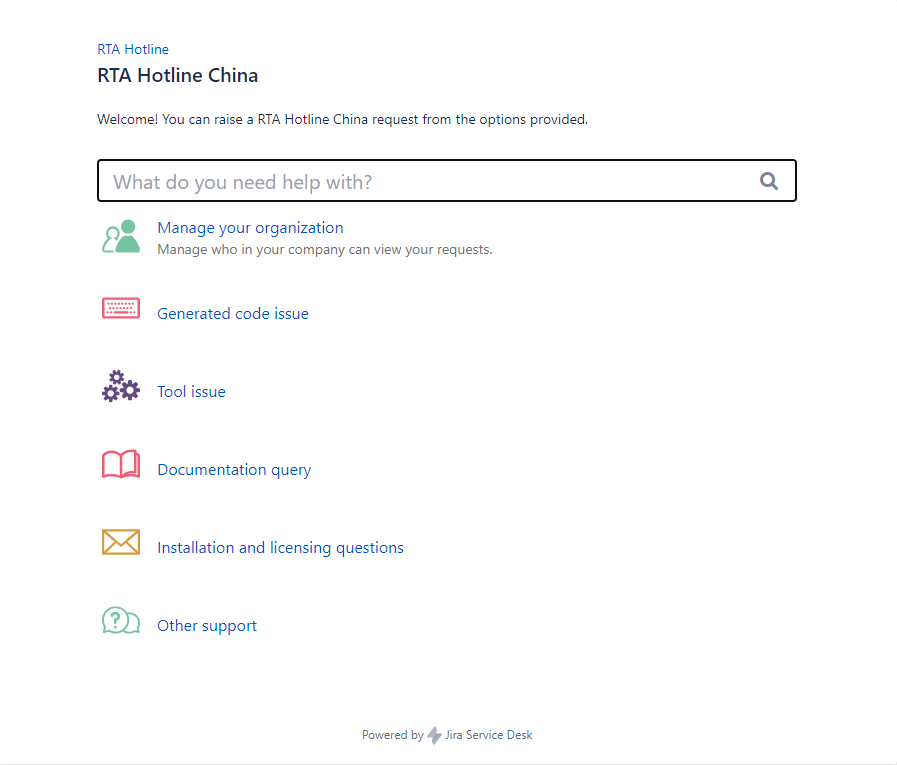Select the Other support request type

207,626
